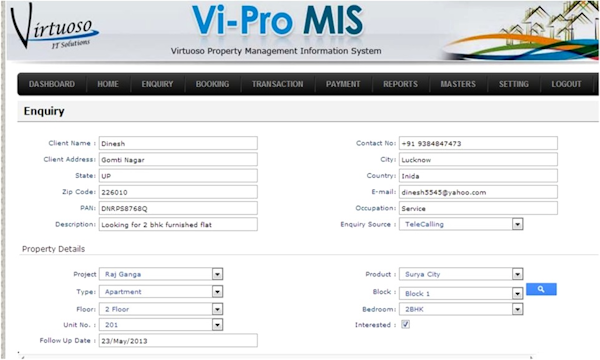This screenshot has height=360, width=600.
Task: Open the DASHBOARD menu item
Action: pyautogui.click(x=52, y=84)
